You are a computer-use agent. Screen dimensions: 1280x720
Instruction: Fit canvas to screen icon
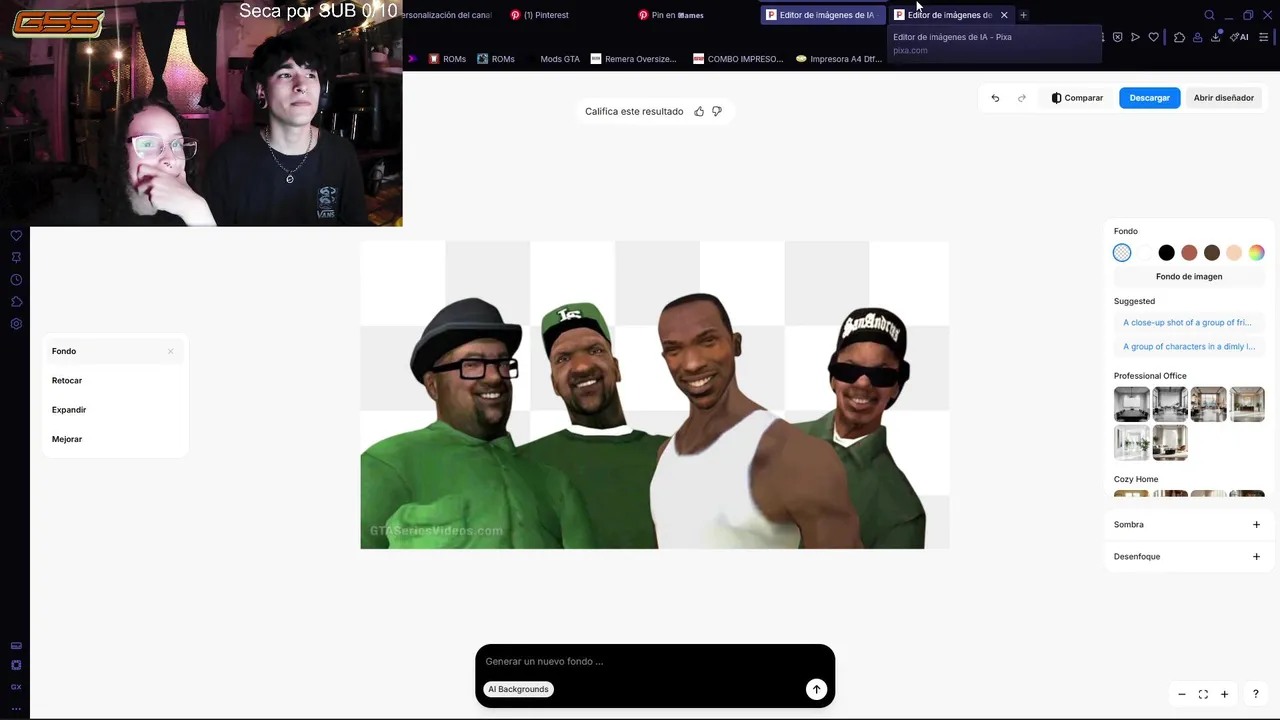tap(1203, 694)
